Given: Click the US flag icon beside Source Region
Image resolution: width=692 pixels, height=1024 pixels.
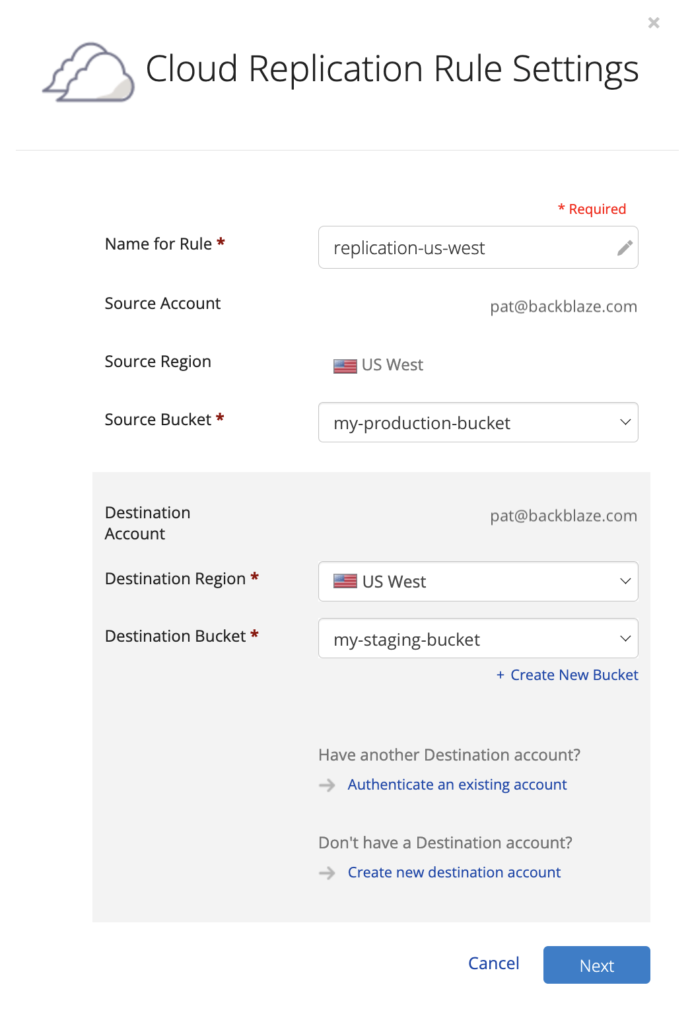Looking at the screenshot, I should [345, 366].
